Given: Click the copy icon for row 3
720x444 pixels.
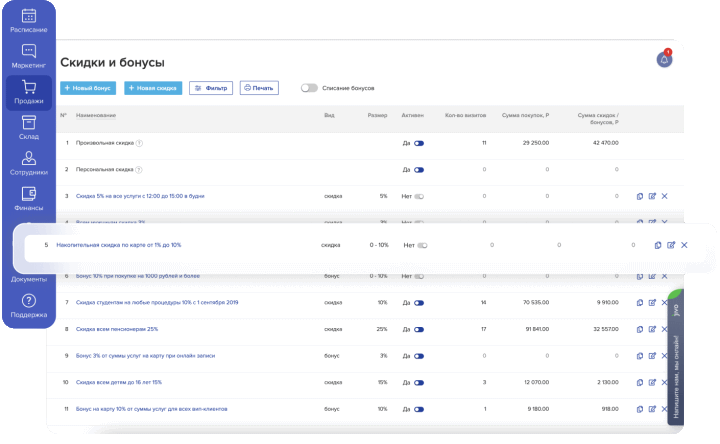Looking at the screenshot, I should pyautogui.click(x=640, y=196).
